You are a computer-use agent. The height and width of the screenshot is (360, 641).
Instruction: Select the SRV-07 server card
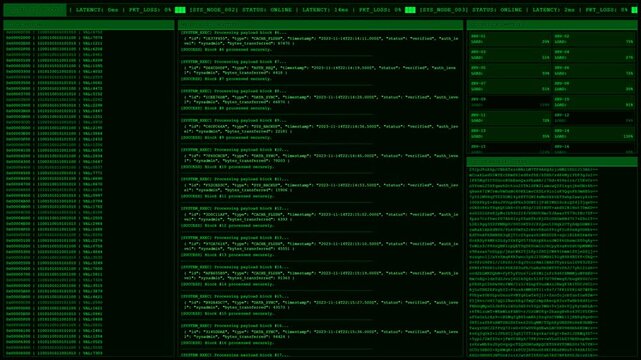pyautogui.click(x=510, y=86)
